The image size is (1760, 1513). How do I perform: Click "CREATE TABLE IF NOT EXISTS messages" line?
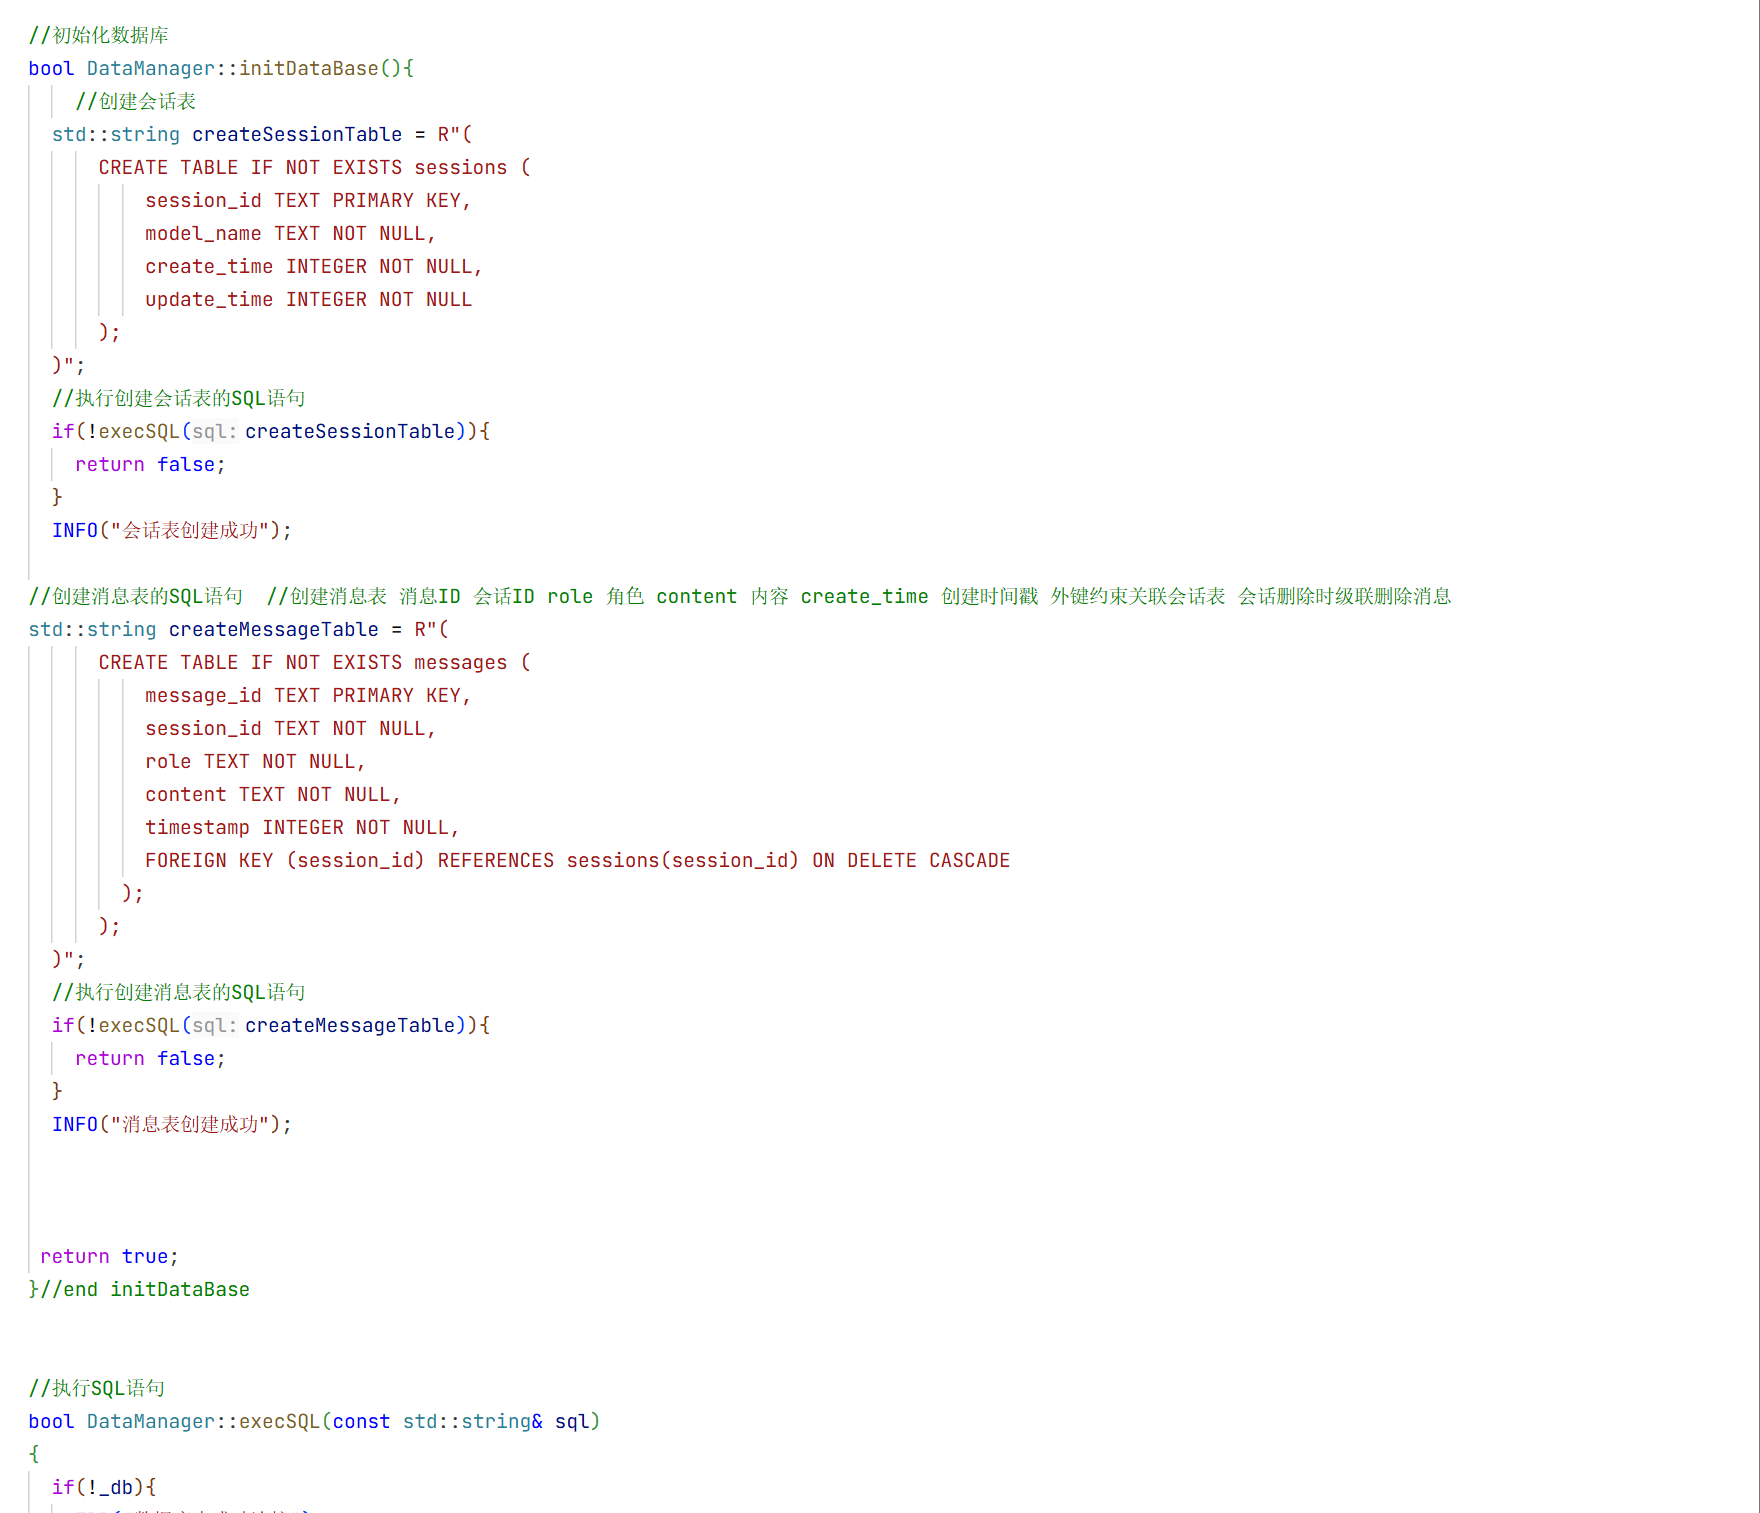click(314, 662)
